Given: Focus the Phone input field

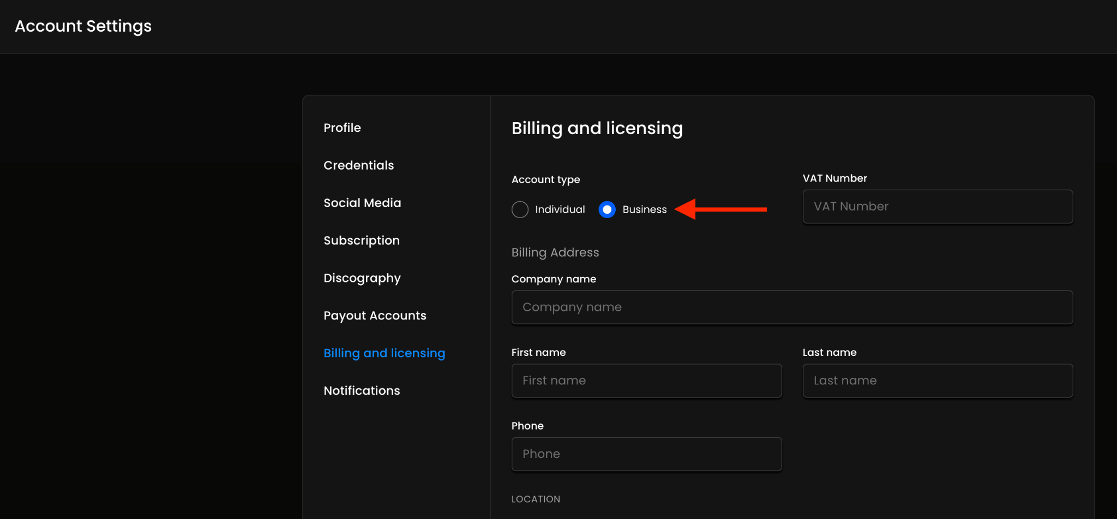Looking at the screenshot, I should (x=646, y=454).
